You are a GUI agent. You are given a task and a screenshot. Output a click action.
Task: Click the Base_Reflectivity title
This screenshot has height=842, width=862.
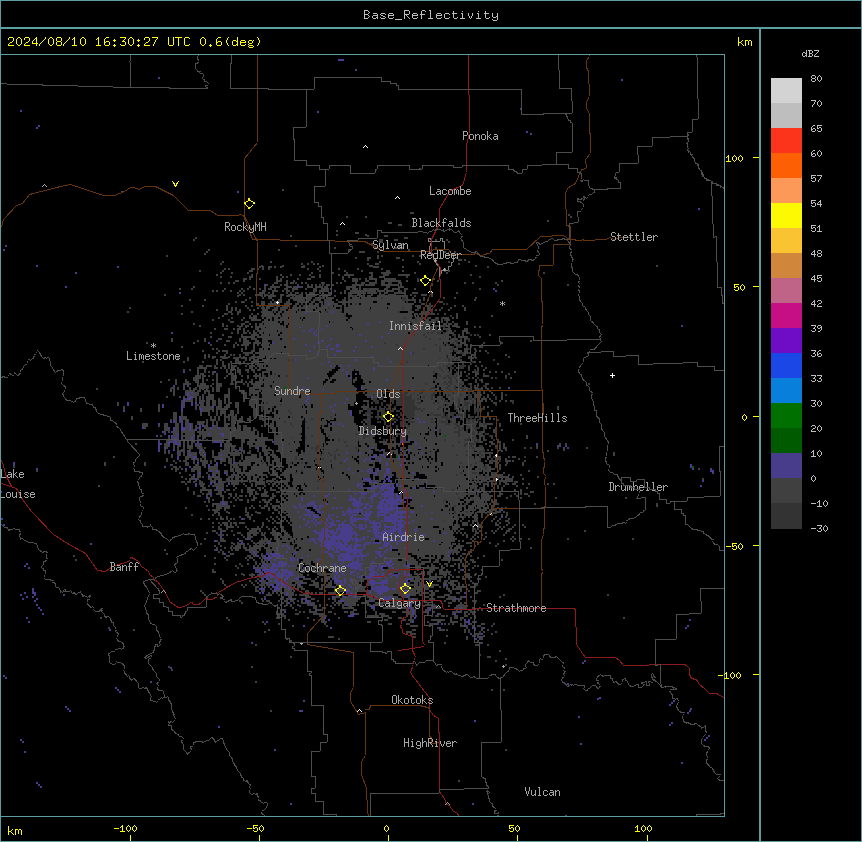[x=430, y=15]
